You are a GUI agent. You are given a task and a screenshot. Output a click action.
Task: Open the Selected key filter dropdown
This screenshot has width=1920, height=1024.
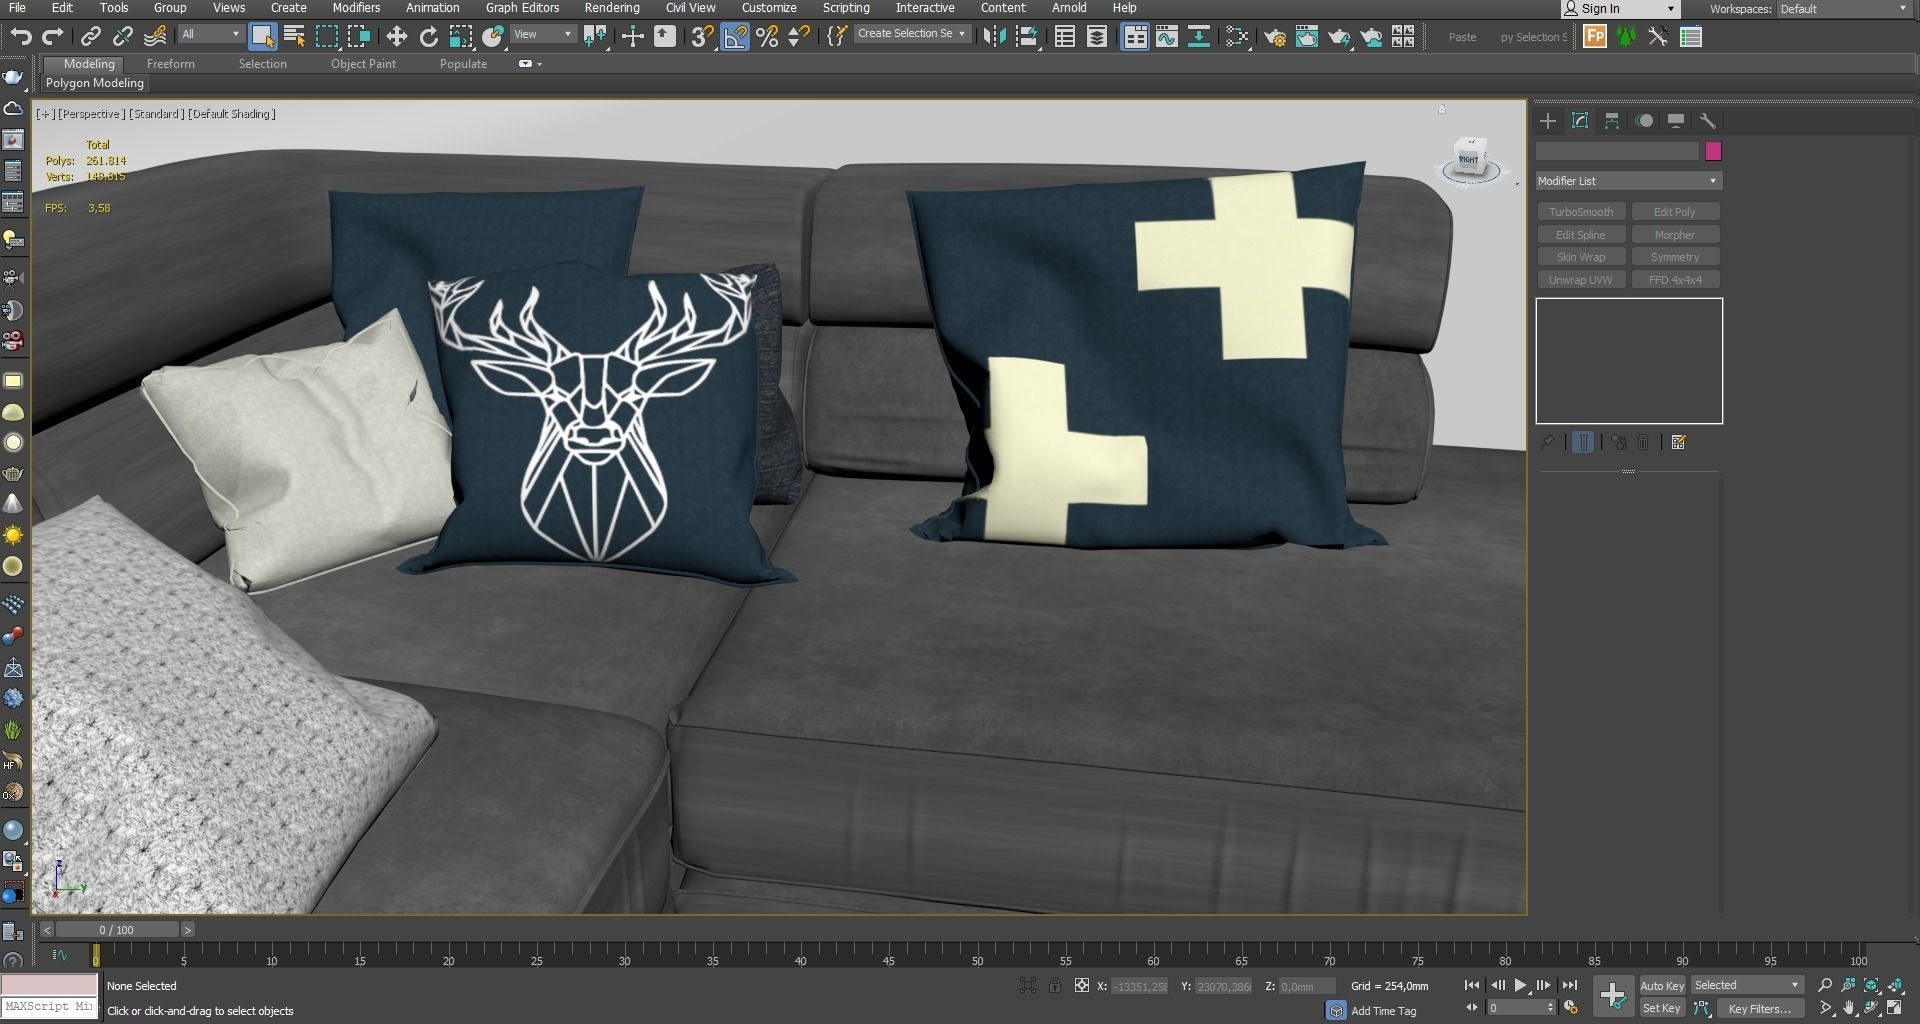point(1746,985)
